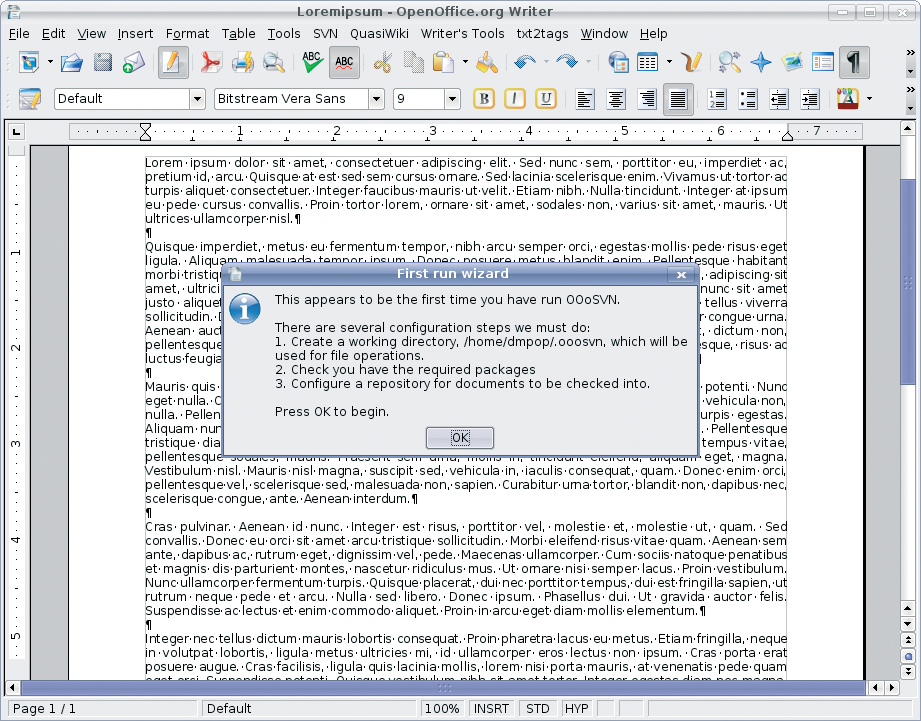Screen dimensions: 921x721
Task: Open the Undo history dropdown arrow
Action: 546,62
